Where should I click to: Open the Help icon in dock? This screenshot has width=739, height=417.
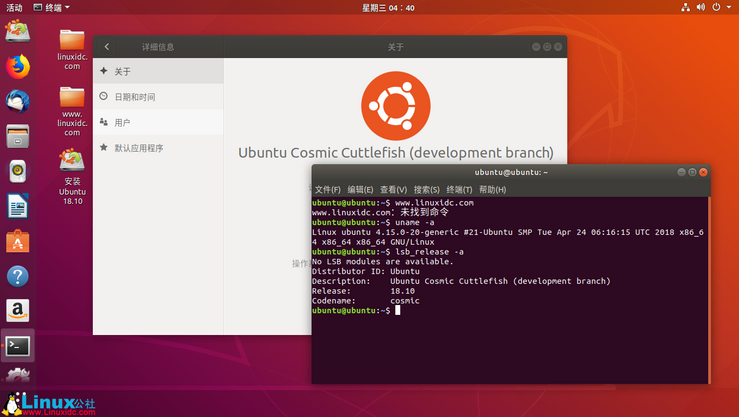coord(18,276)
